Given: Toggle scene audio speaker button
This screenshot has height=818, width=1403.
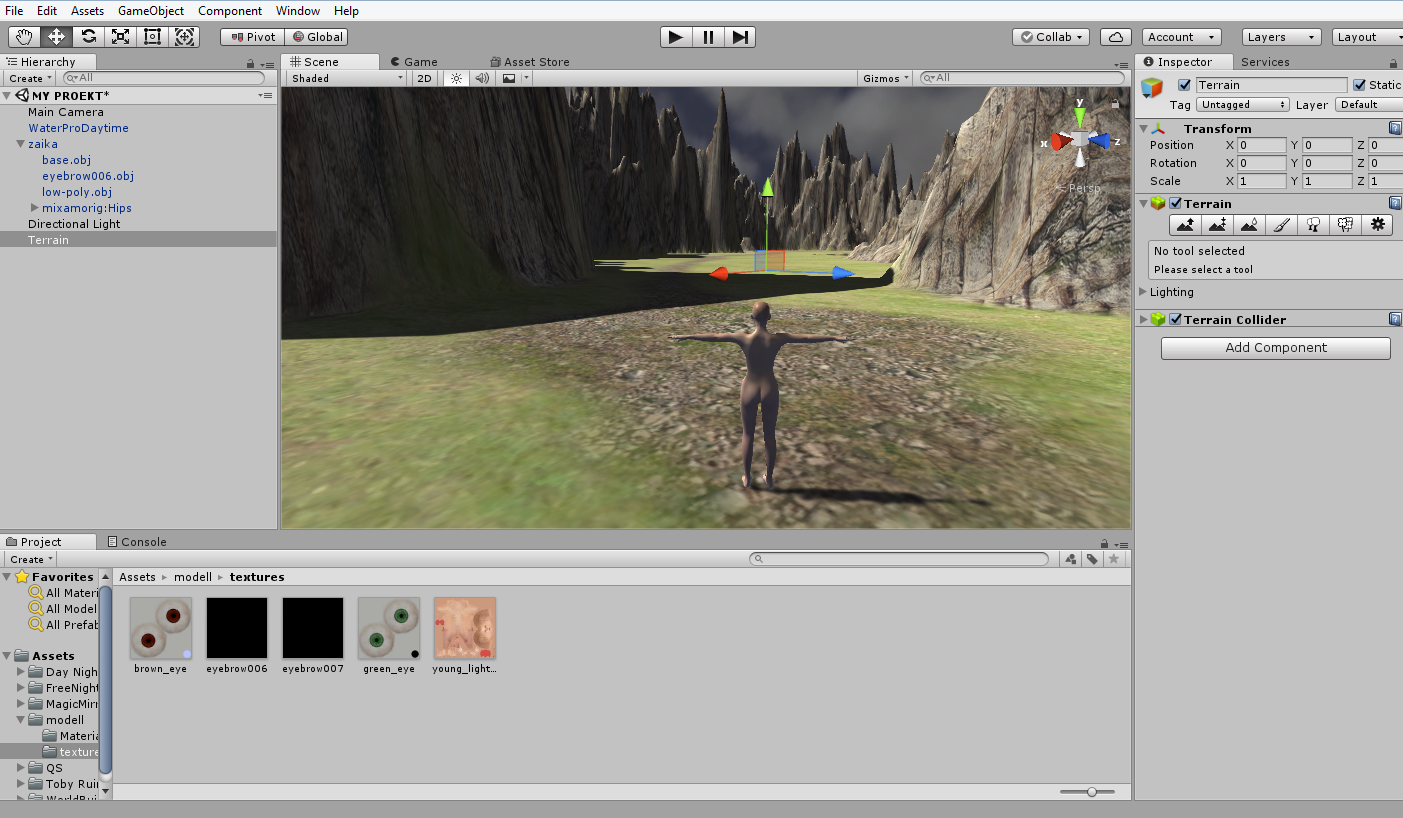Looking at the screenshot, I should [482, 78].
